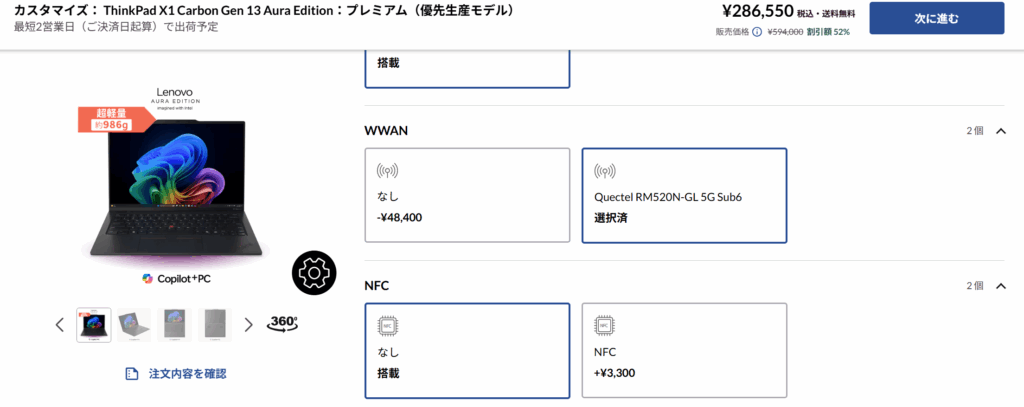Show previous product image with left arrow
Viewport: 1024px width, 407px height.
[x=60, y=324]
